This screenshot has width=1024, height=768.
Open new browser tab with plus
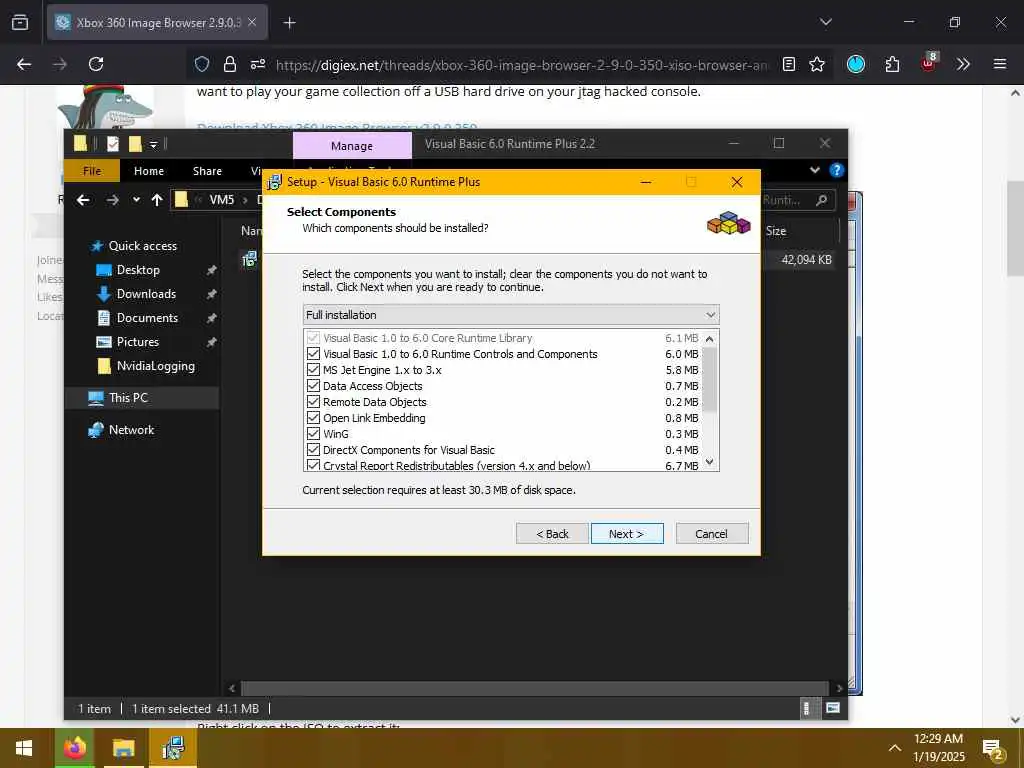[x=289, y=23]
